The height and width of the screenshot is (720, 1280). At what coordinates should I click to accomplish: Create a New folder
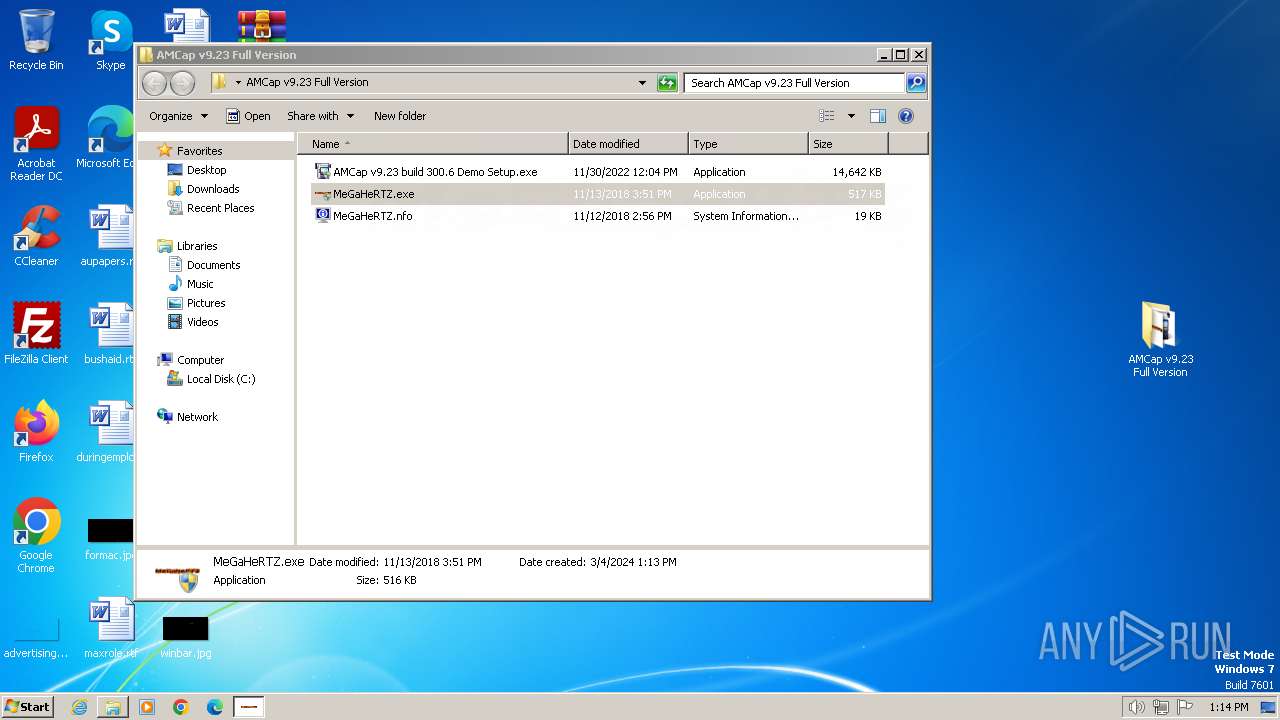pos(400,116)
